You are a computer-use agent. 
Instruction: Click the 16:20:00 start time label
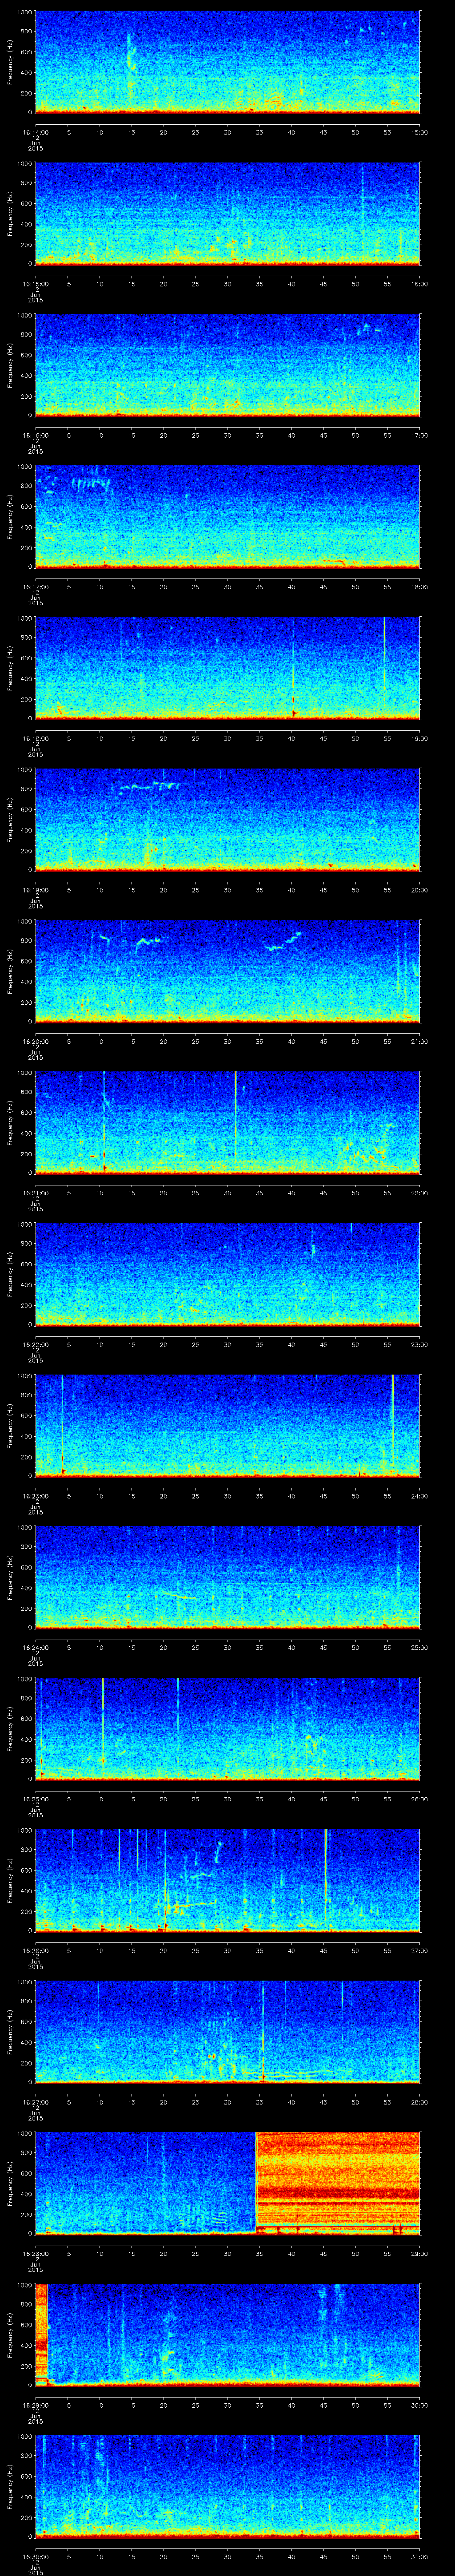(35, 1041)
